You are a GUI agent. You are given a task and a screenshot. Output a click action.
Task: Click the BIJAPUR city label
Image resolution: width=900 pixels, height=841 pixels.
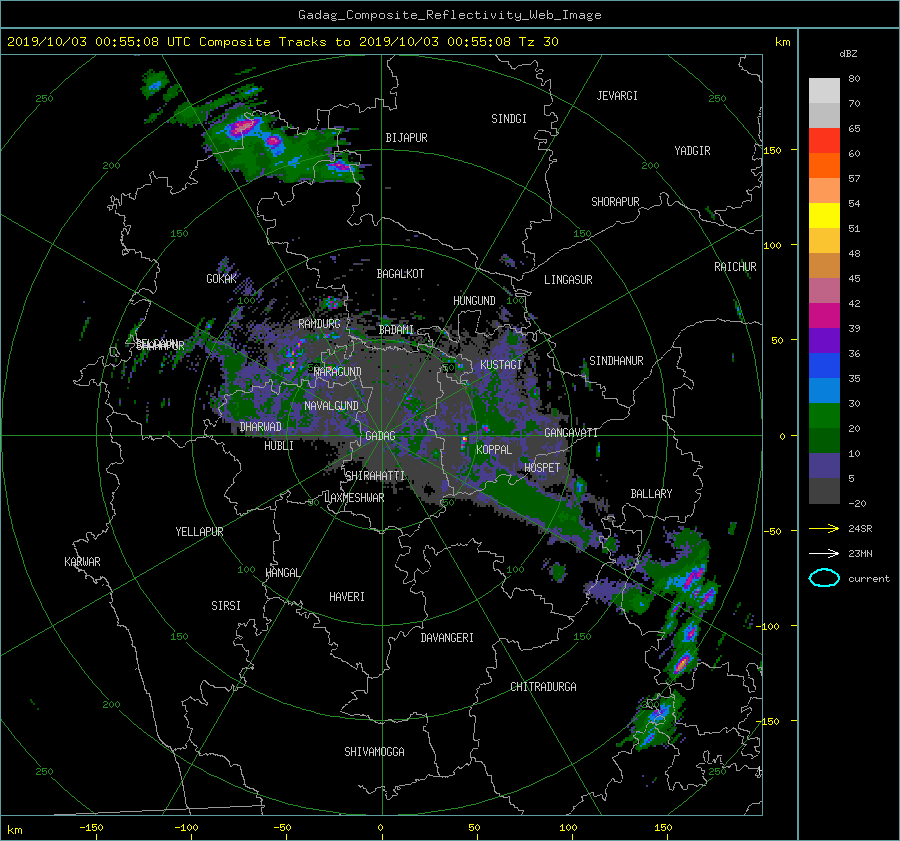point(406,138)
